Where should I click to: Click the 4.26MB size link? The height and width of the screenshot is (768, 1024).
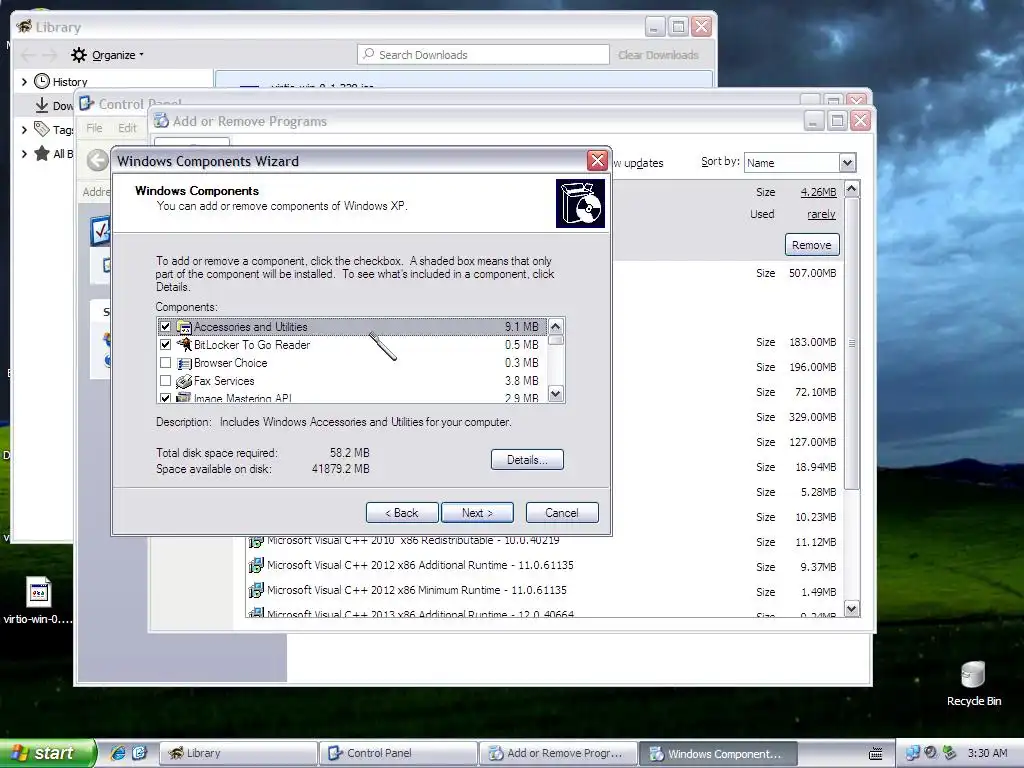818,192
